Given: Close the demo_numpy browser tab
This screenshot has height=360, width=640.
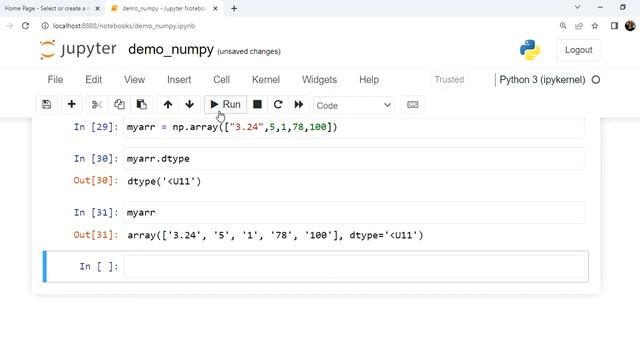Looking at the screenshot, I should [216, 8].
